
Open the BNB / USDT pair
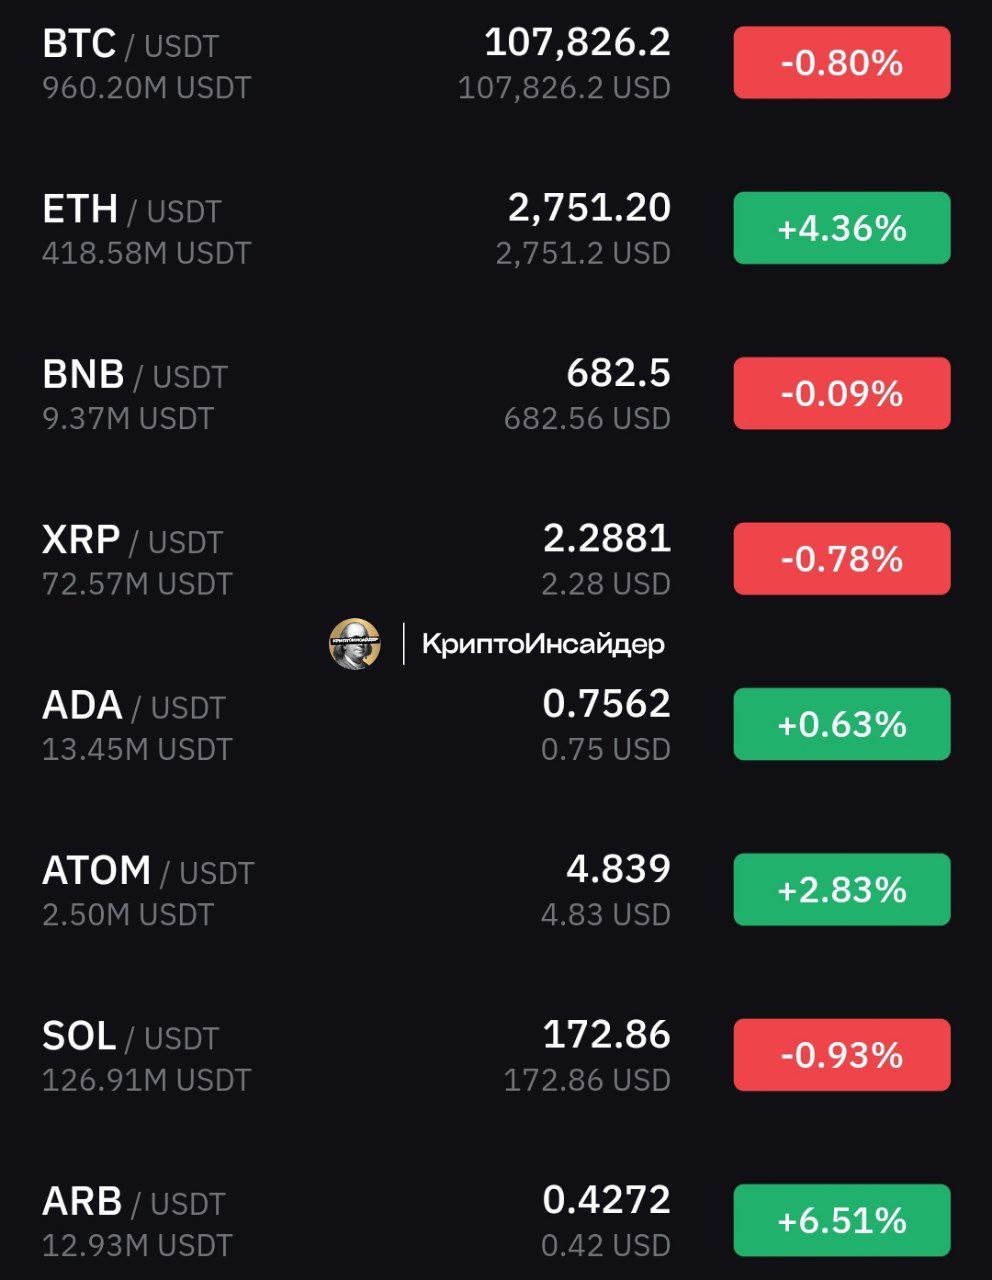[x=496, y=393]
